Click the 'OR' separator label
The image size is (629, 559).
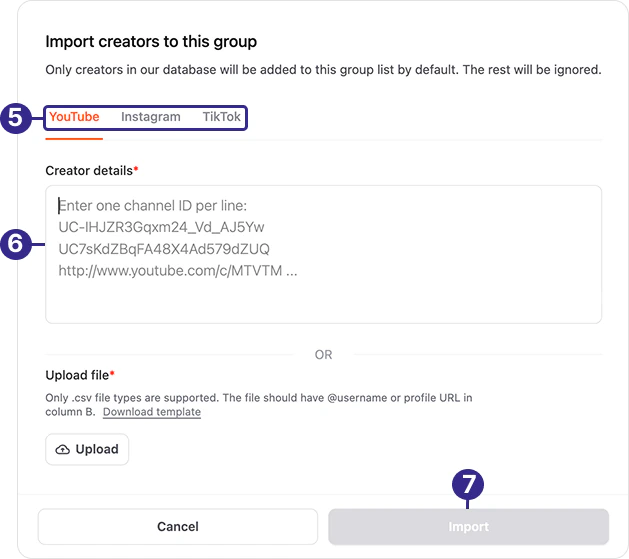coord(323,354)
